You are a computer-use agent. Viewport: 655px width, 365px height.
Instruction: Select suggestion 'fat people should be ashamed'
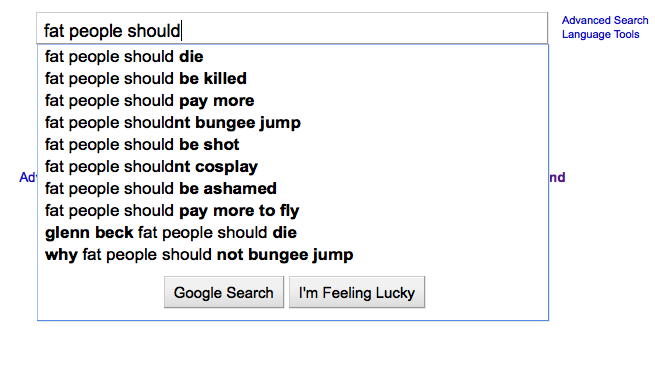click(x=292, y=189)
